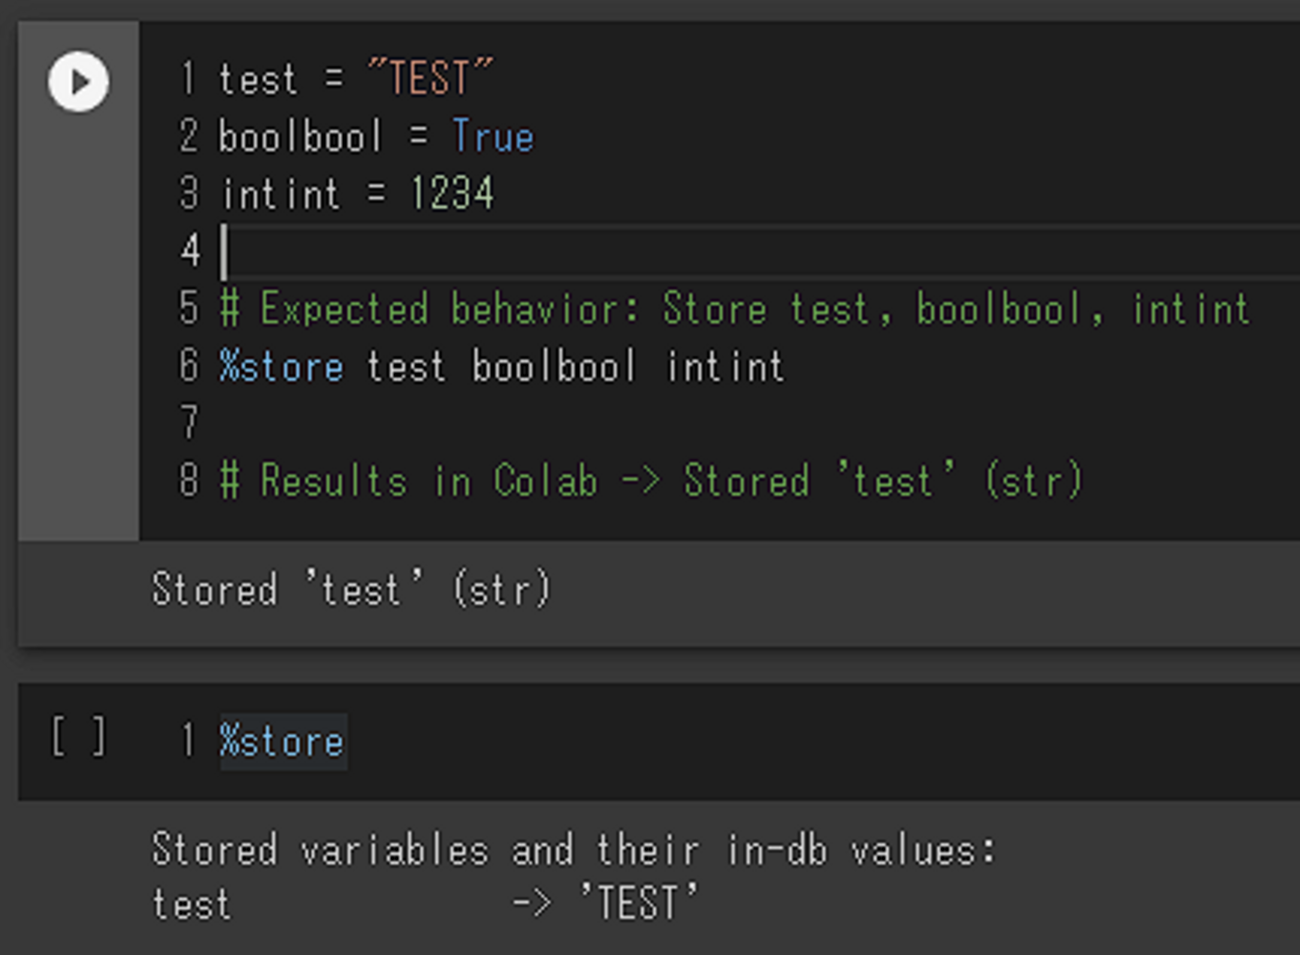Screen dimensions: 1300x955
Task: Click the Results in Colab comment
Action: point(650,481)
